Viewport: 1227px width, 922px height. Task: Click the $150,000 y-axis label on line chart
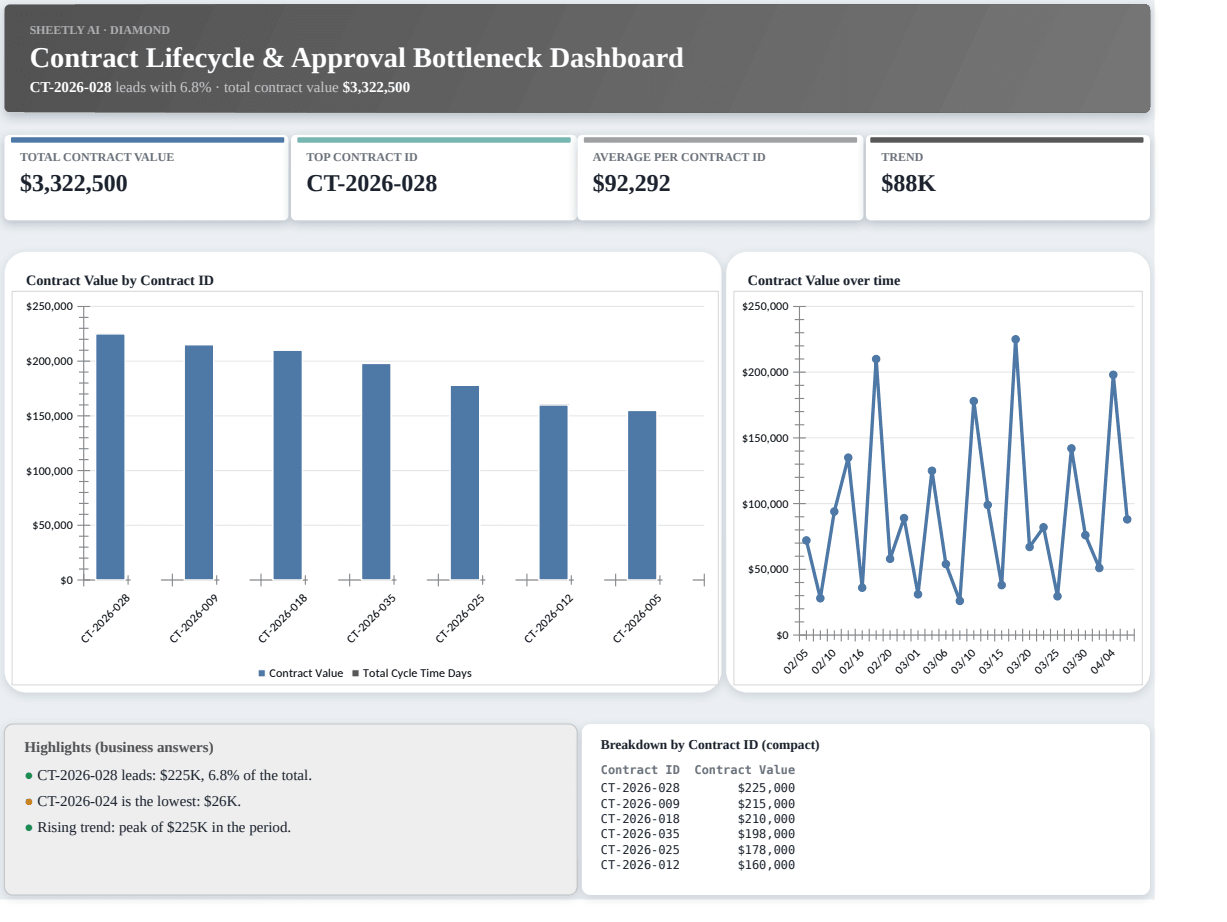766,438
